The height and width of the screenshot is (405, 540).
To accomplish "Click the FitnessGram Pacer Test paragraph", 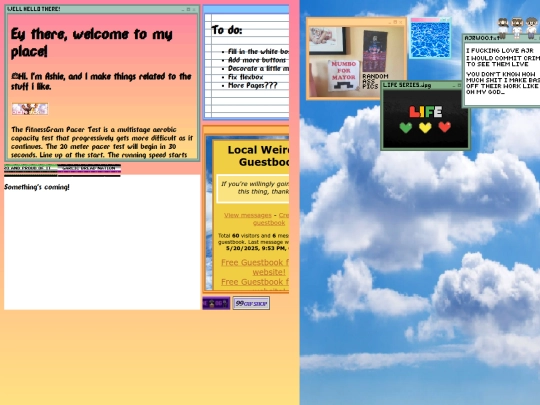I will [102, 142].
